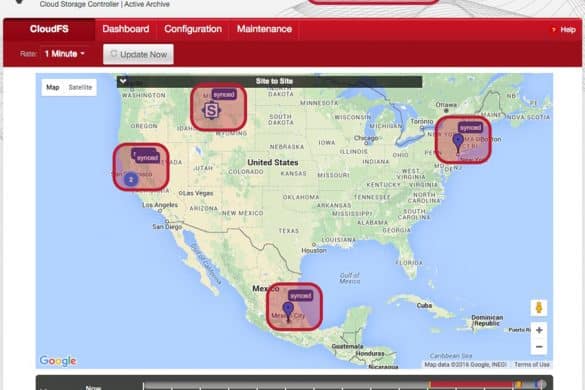Click the Site to Site header bar
This screenshot has width=585, height=390.
(x=269, y=81)
